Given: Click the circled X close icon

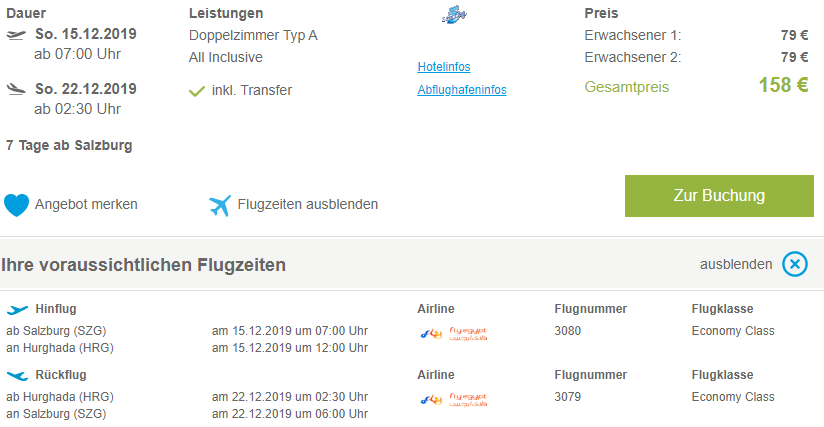Looking at the screenshot, I should click(x=795, y=264).
